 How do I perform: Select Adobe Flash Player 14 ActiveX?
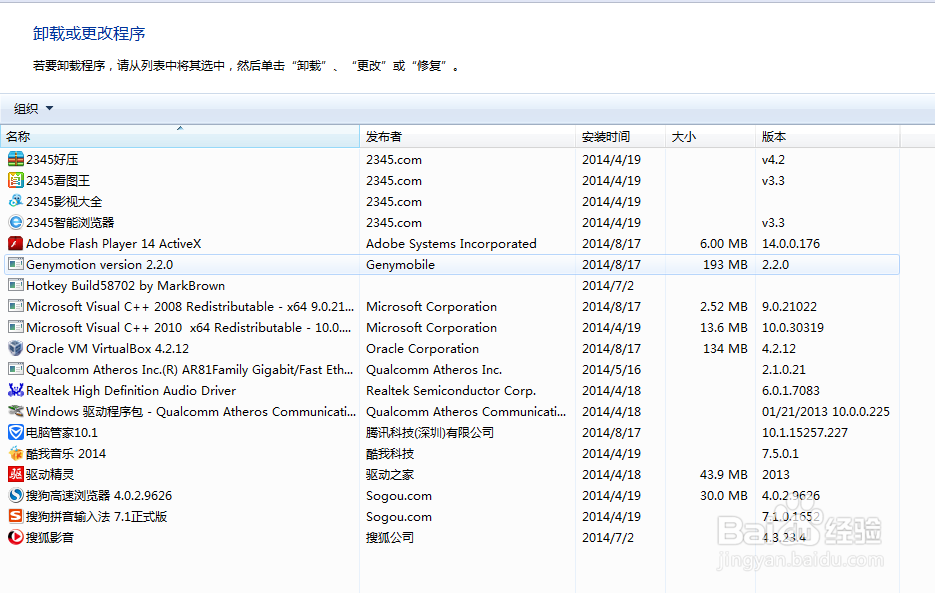pyautogui.click(x=113, y=243)
